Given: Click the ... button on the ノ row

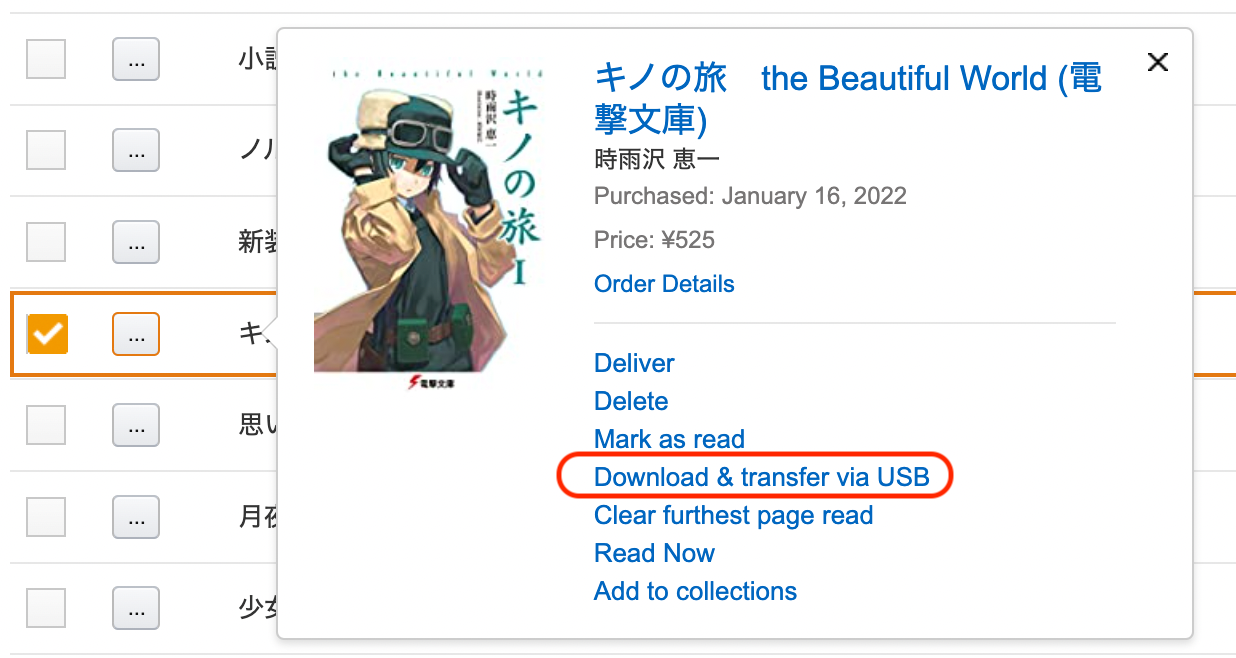Looking at the screenshot, I should 136,150.
